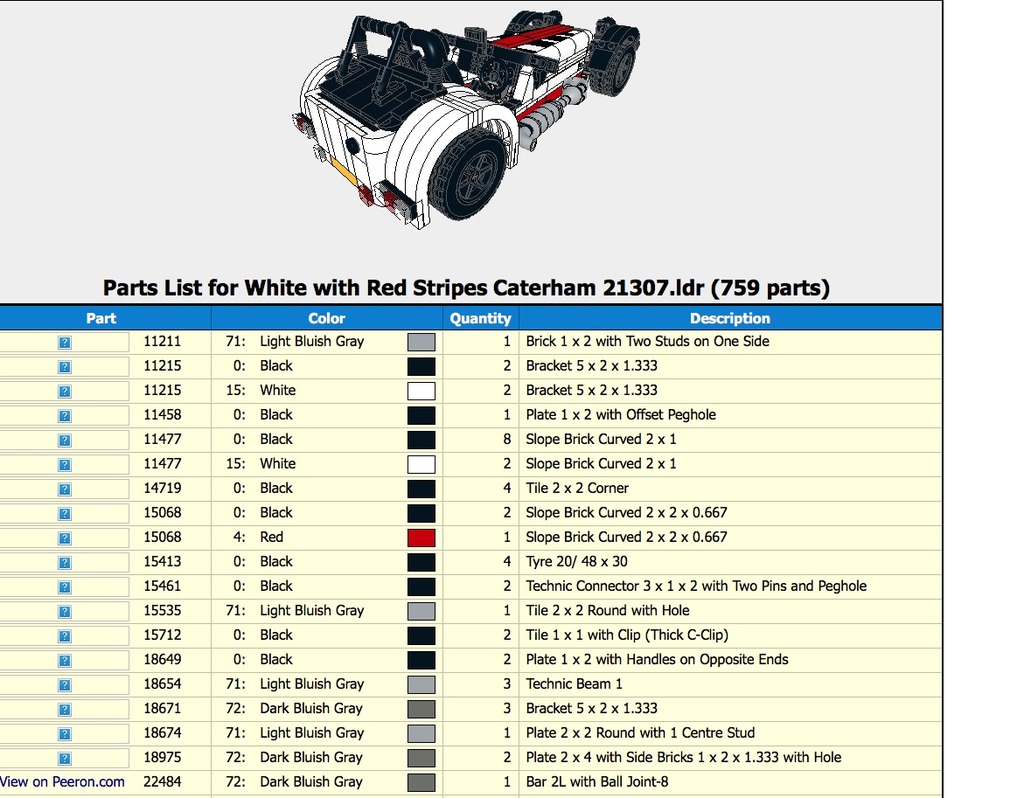The height and width of the screenshot is (798, 1024).
Task: Select 'Plate 1 x 2 with Handles on Opposite Ends'
Action: (657, 660)
